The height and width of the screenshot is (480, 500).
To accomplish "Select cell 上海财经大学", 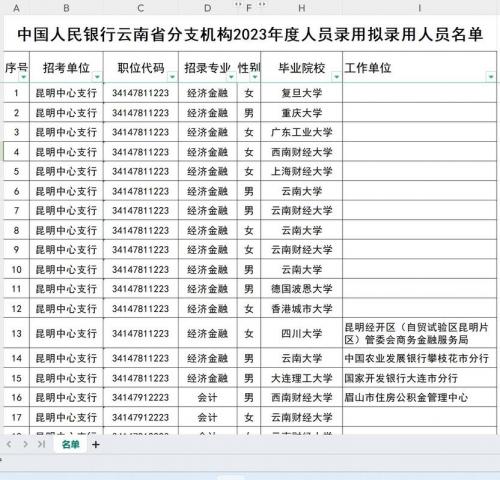I will click(x=302, y=171).
